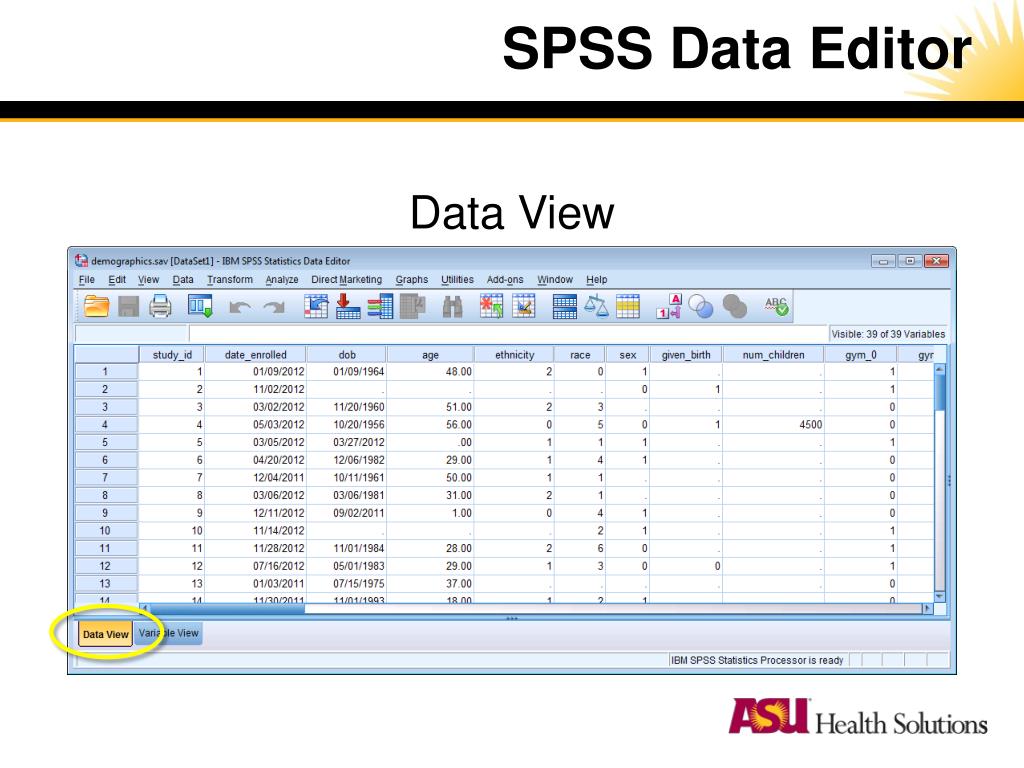Open the Recall recently used dialogs icon
This screenshot has height=768, width=1024.
tap(200, 306)
